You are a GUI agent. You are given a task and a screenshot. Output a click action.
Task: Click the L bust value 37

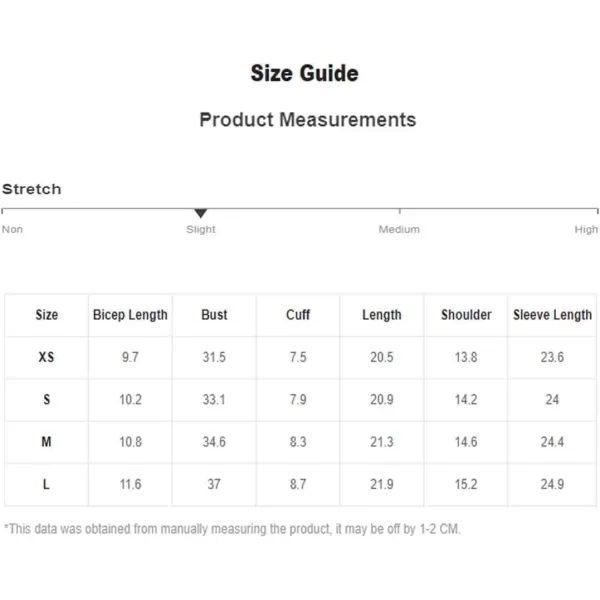(214, 484)
